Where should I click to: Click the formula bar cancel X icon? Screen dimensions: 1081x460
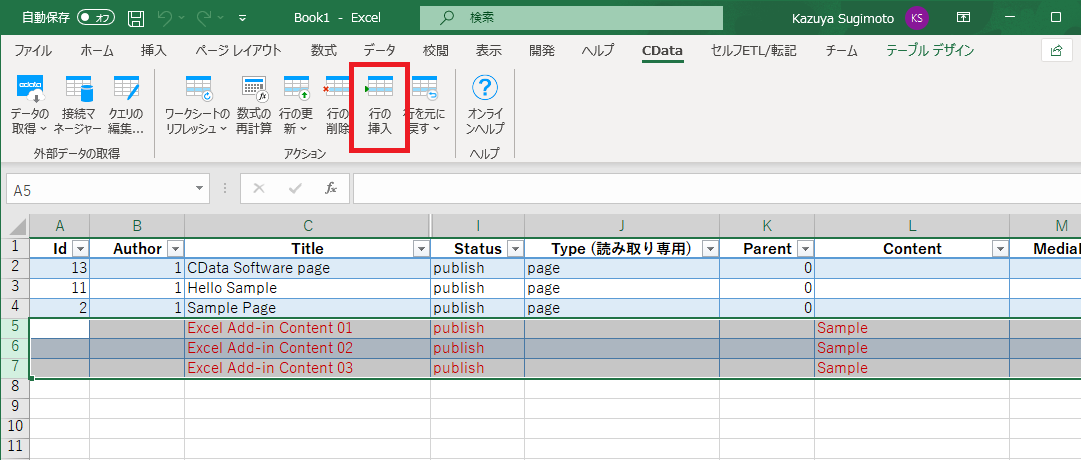click(259, 188)
